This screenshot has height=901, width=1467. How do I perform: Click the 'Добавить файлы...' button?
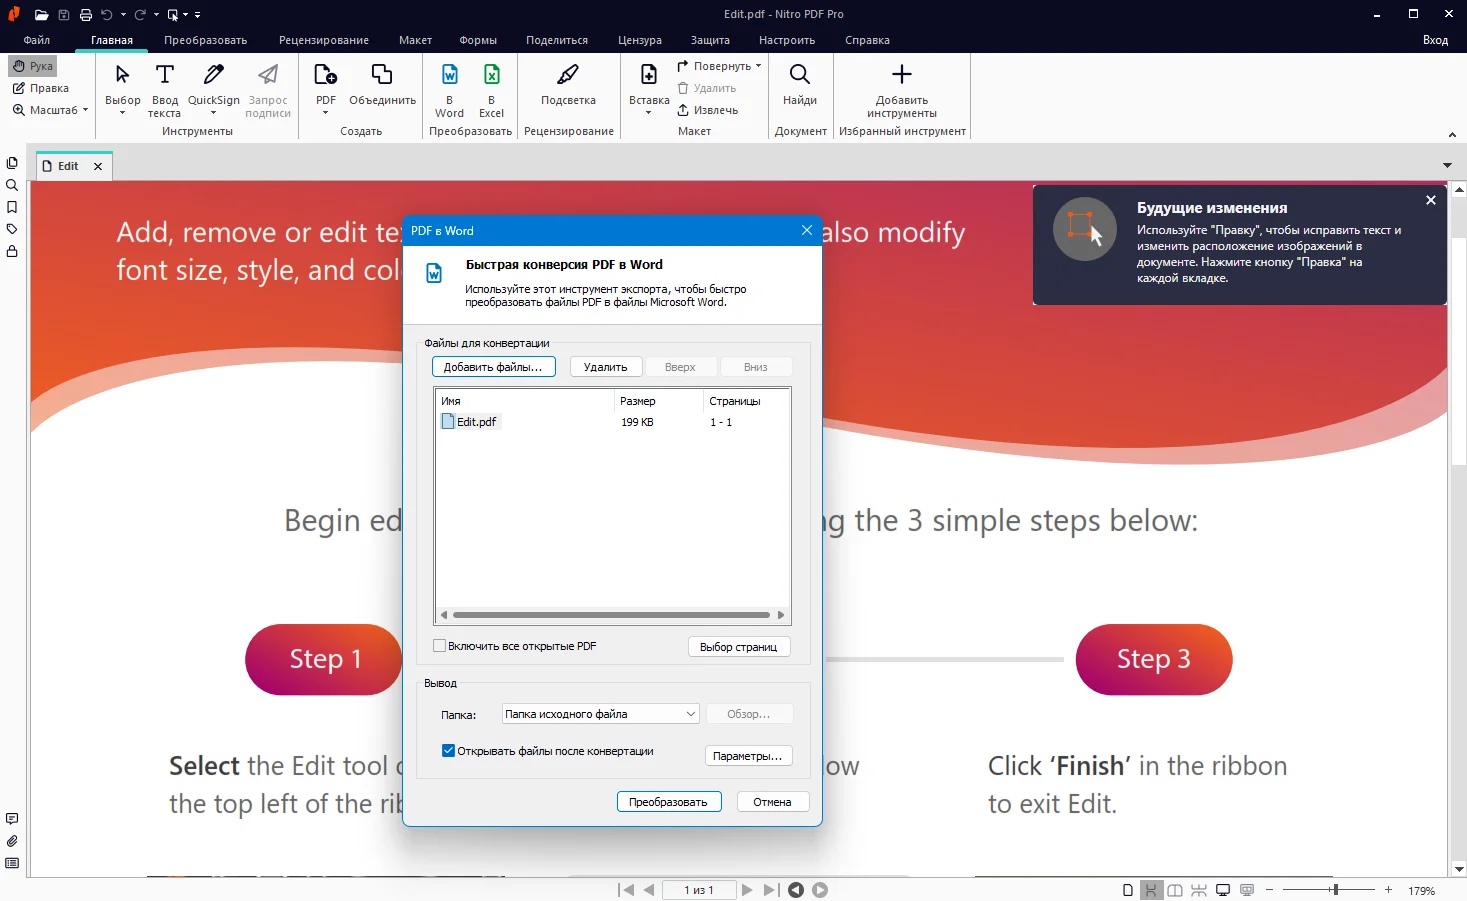point(492,367)
